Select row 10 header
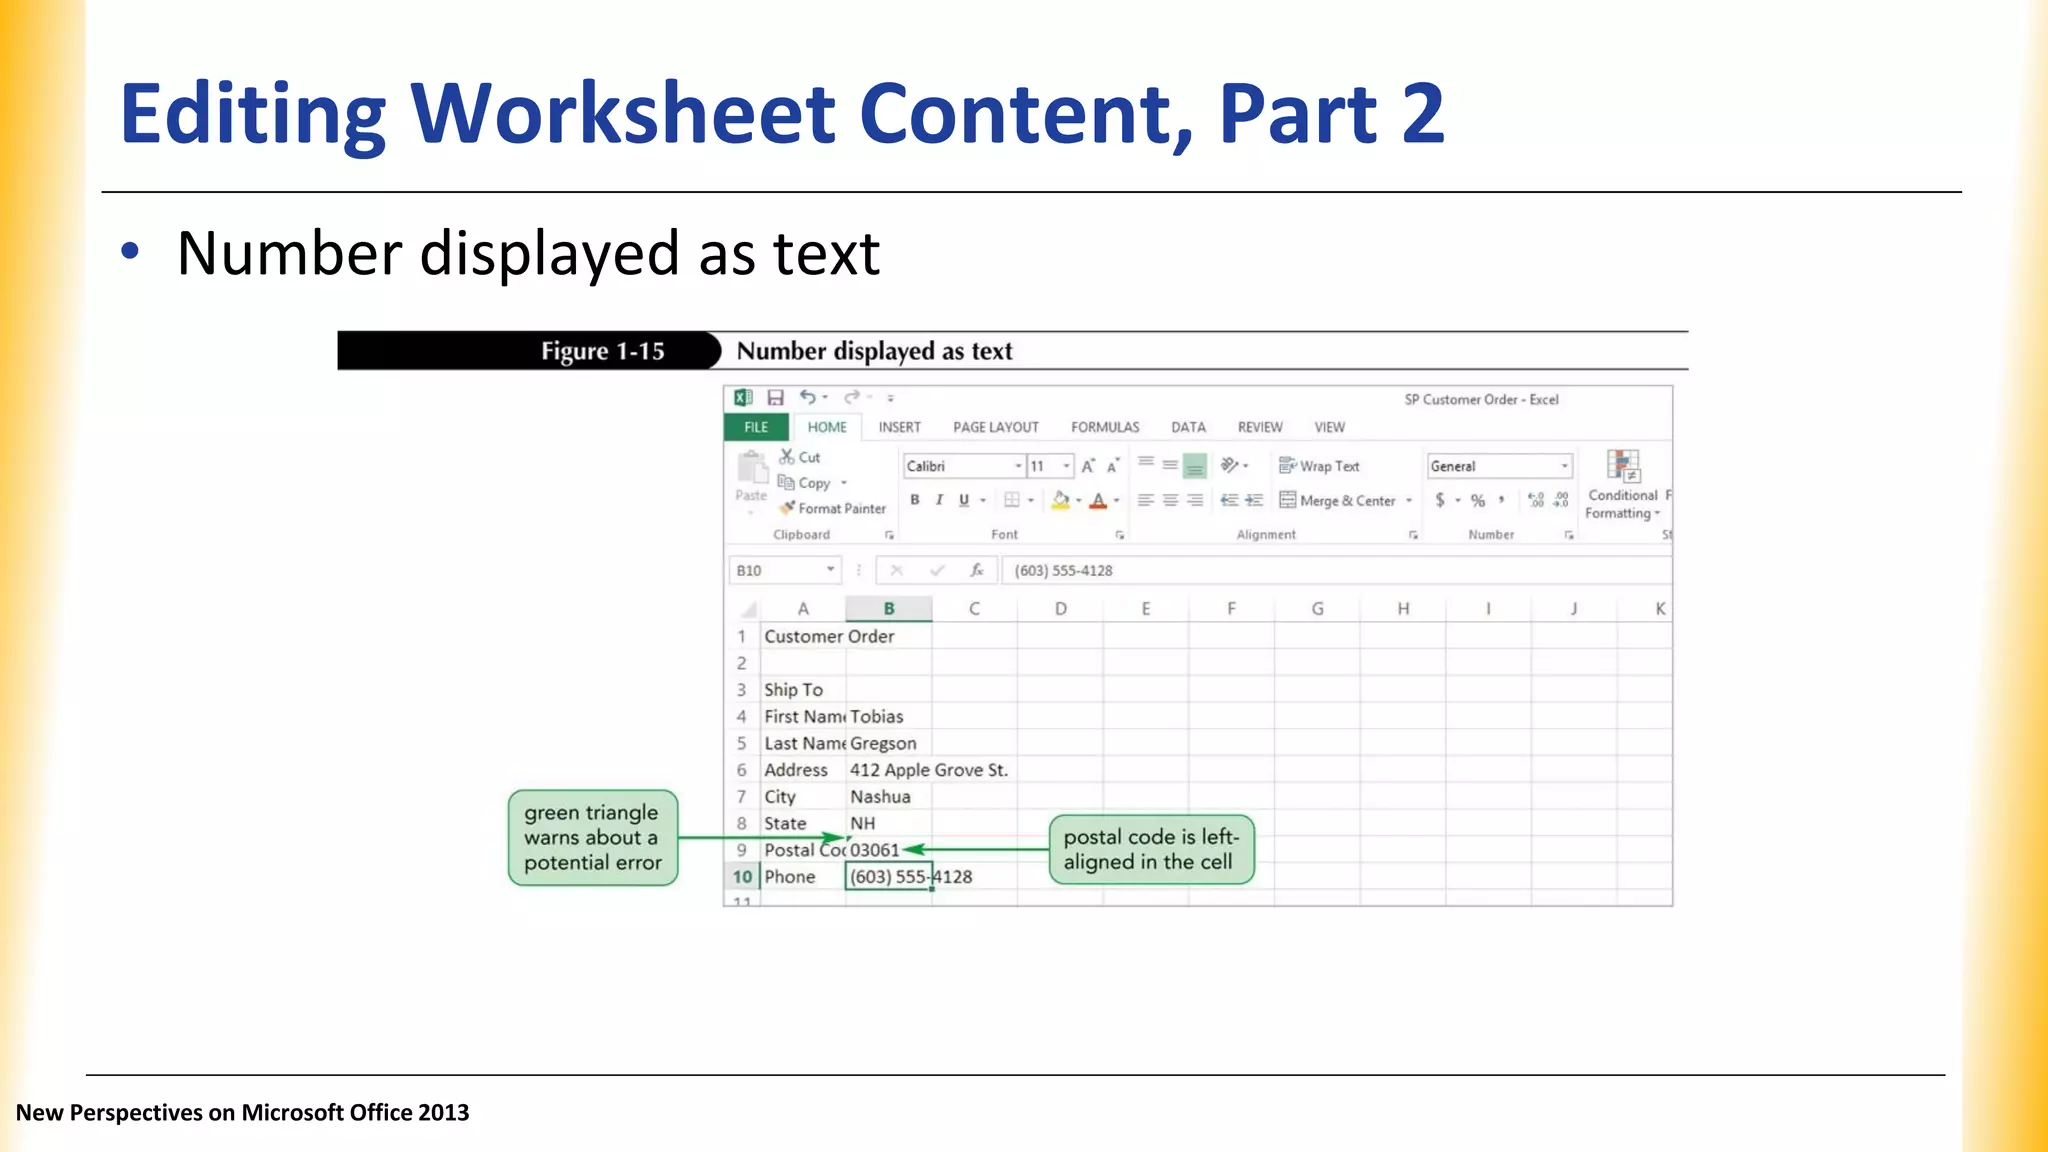Viewport: 2048px width, 1152px height. point(742,876)
